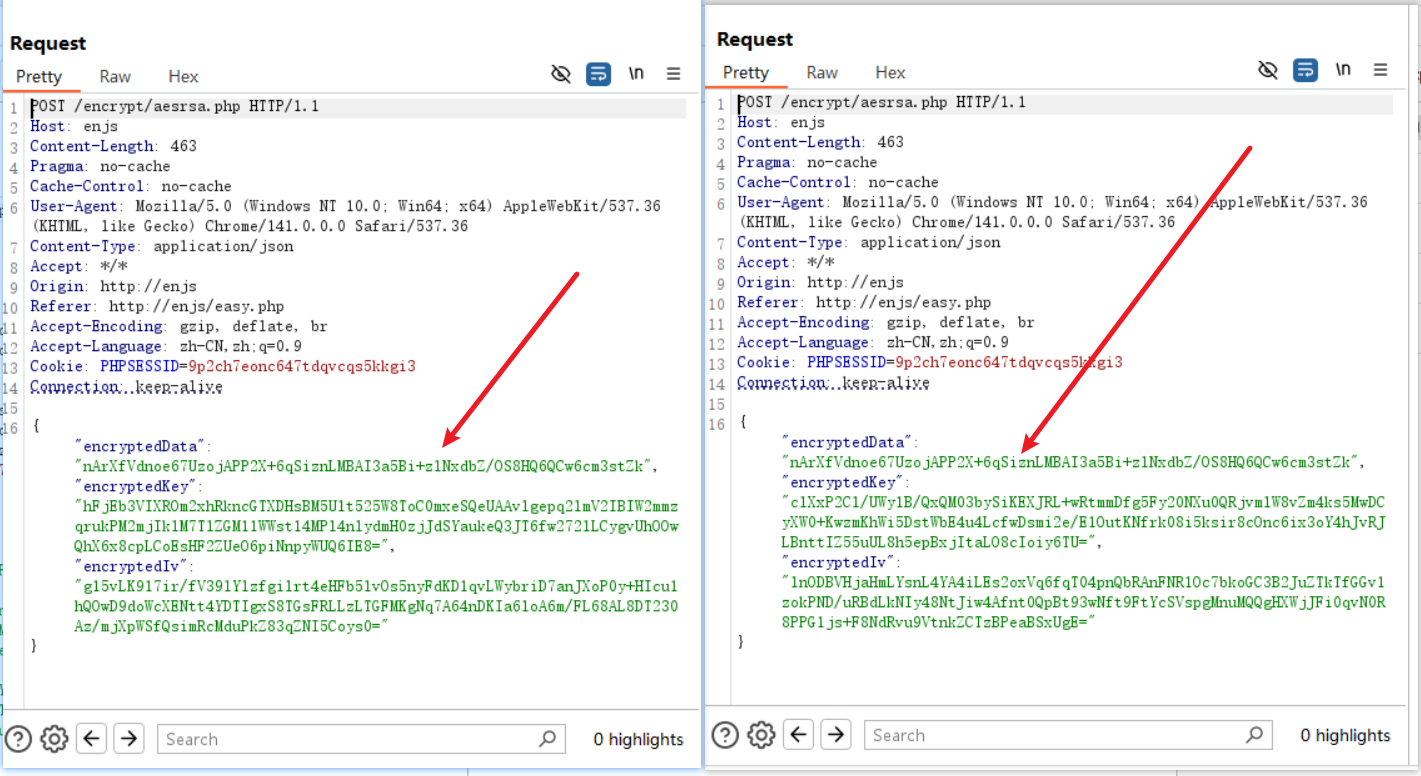Click magnifier icon in right search field
The width and height of the screenshot is (1421, 776).
click(1254, 735)
